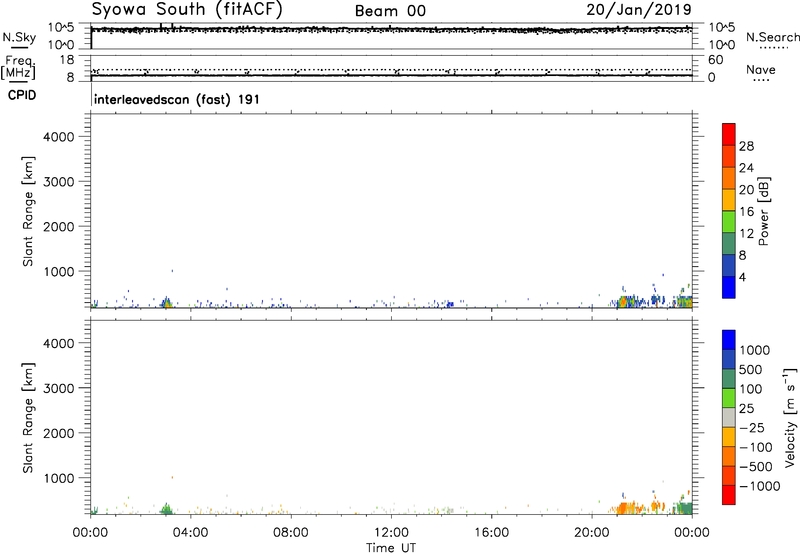The height and width of the screenshot is (554, 800).
Task: Click the '08:00' time axis tick
Action: 291,533
